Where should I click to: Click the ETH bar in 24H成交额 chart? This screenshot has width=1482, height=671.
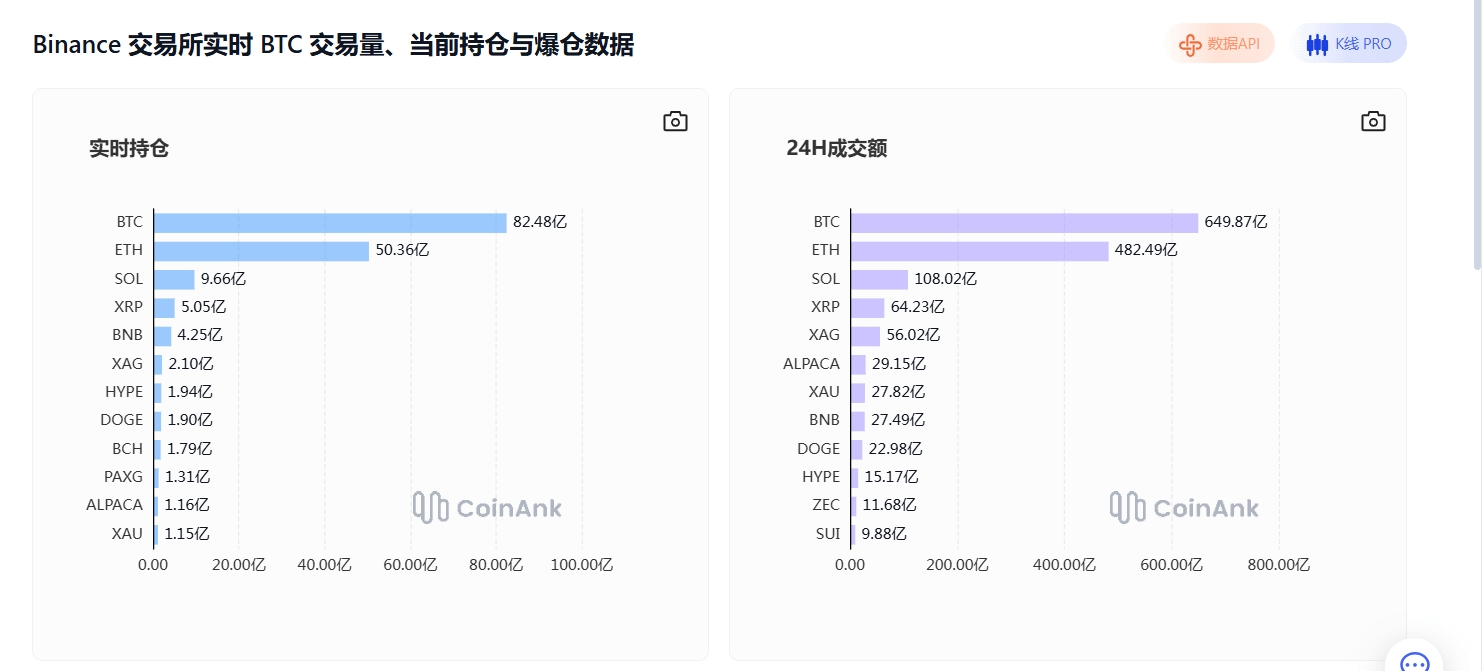click(x=980, y=250)
